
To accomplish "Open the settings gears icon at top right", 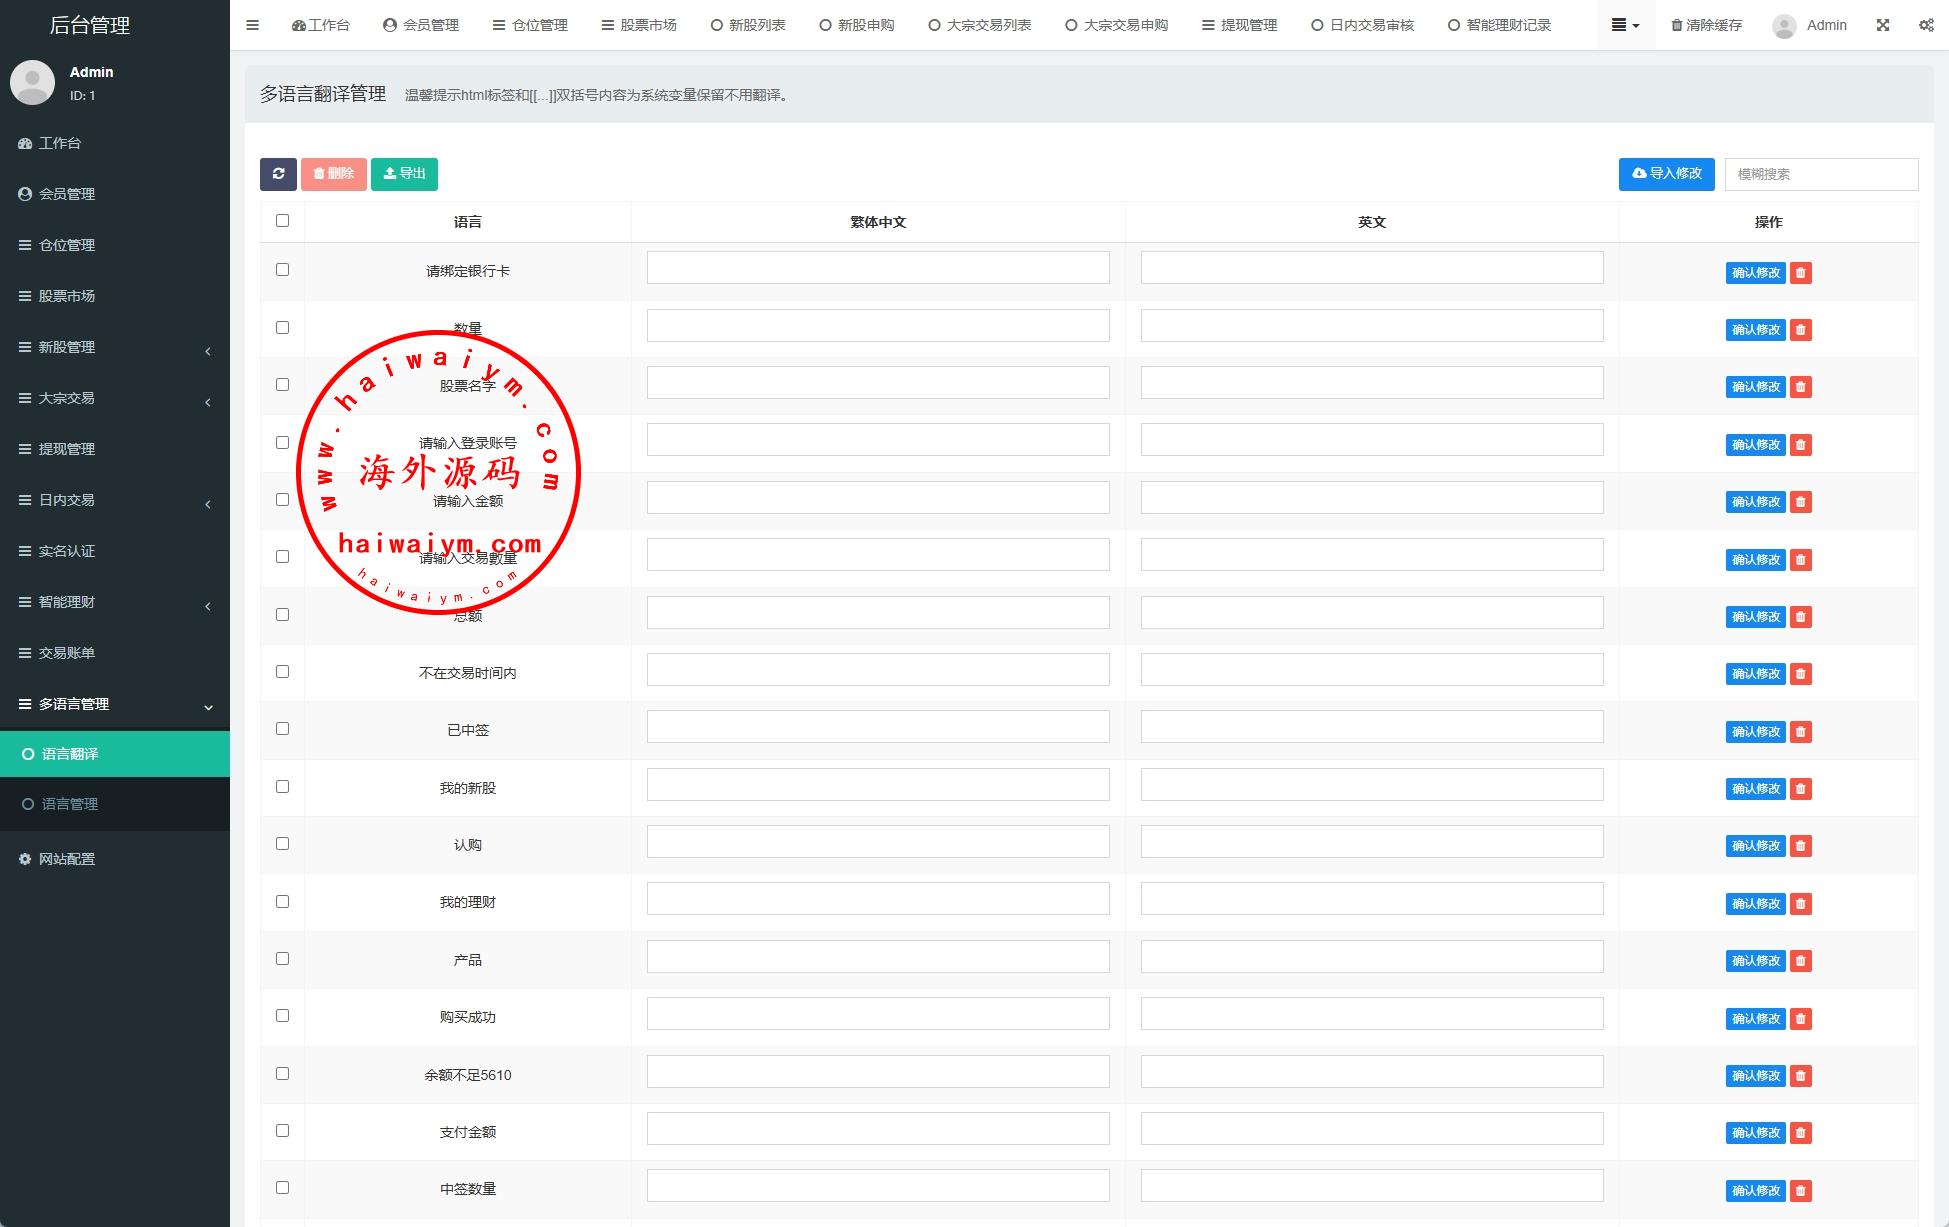I will (x=1926, y=25).
